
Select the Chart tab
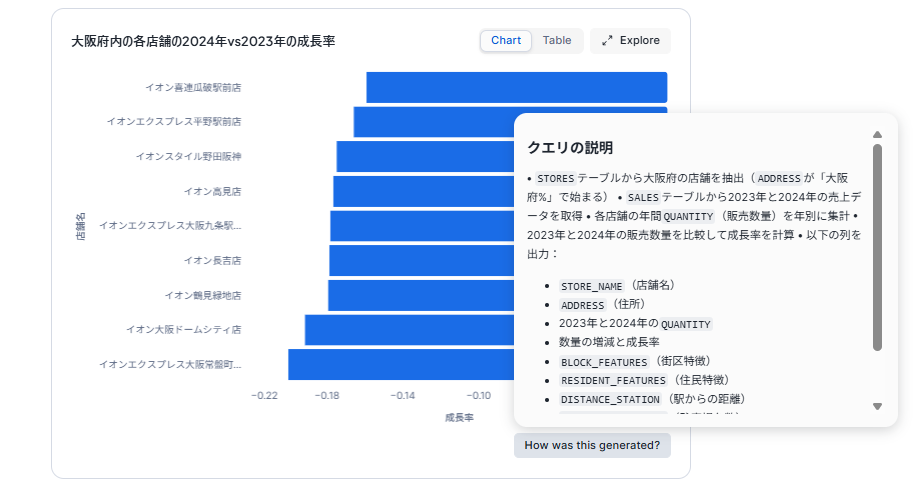[x=506, y=41]
